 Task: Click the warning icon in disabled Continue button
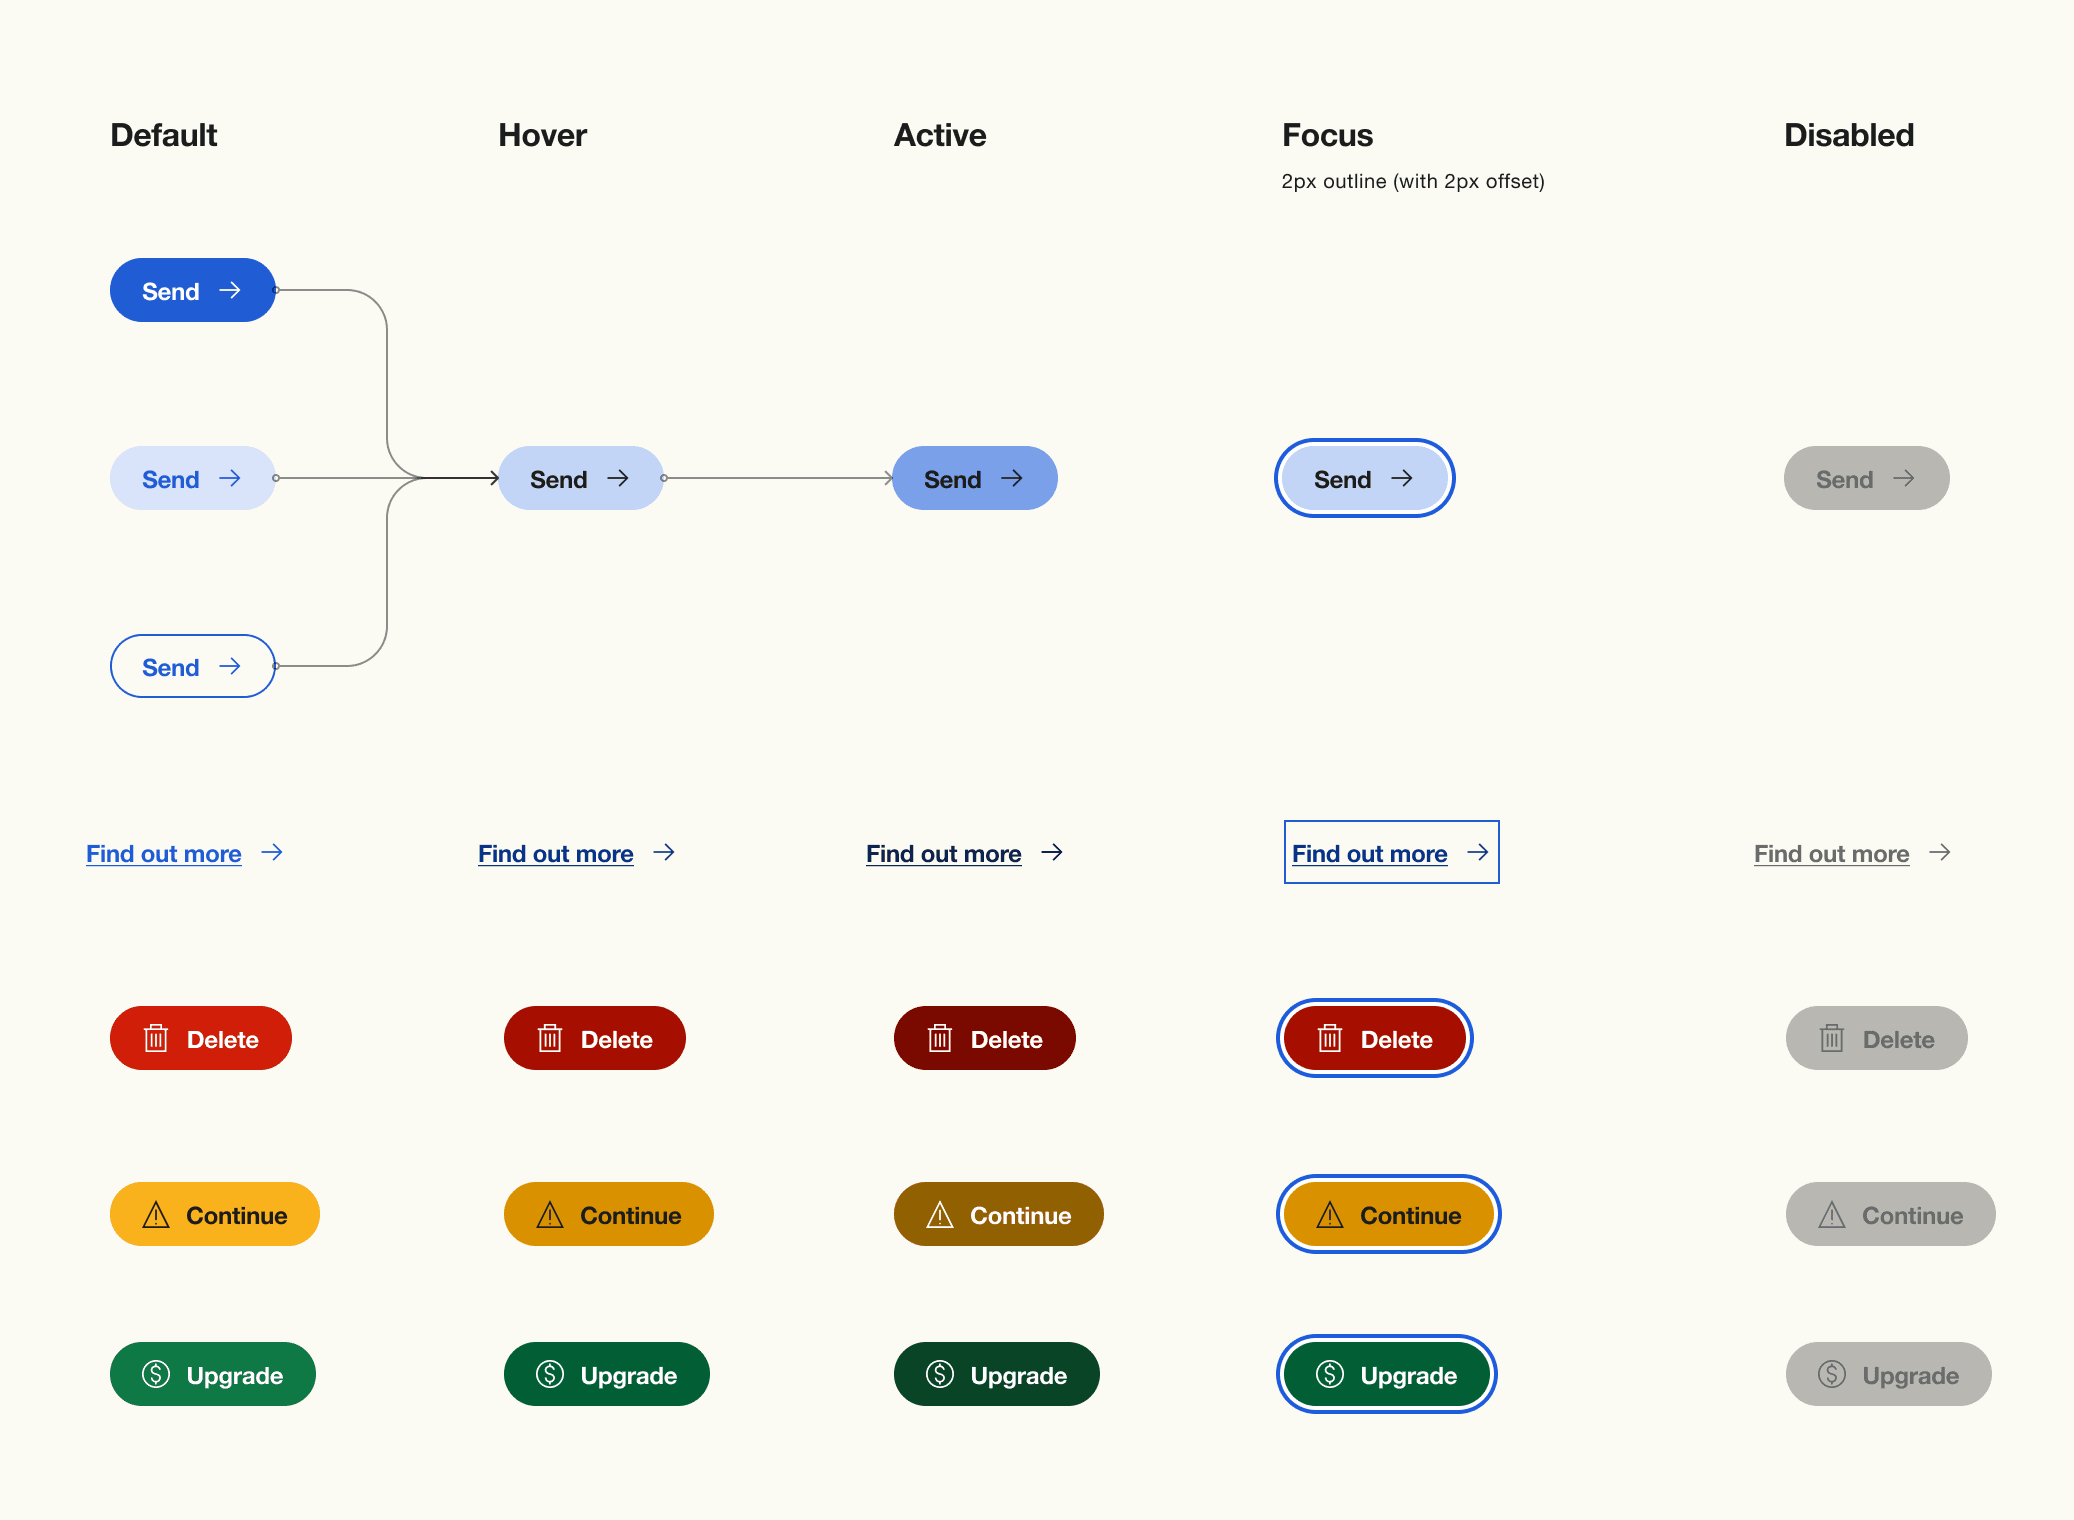pyautogui.click(x=1832, y=1215)
